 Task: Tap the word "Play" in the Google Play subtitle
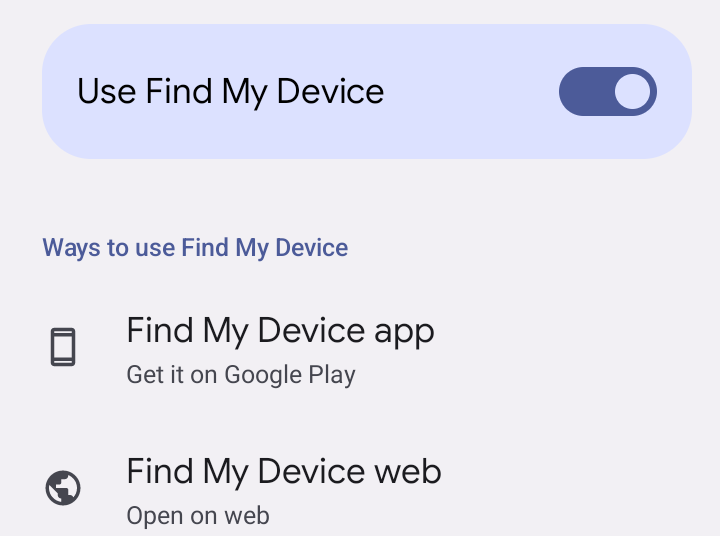[332, 375]
